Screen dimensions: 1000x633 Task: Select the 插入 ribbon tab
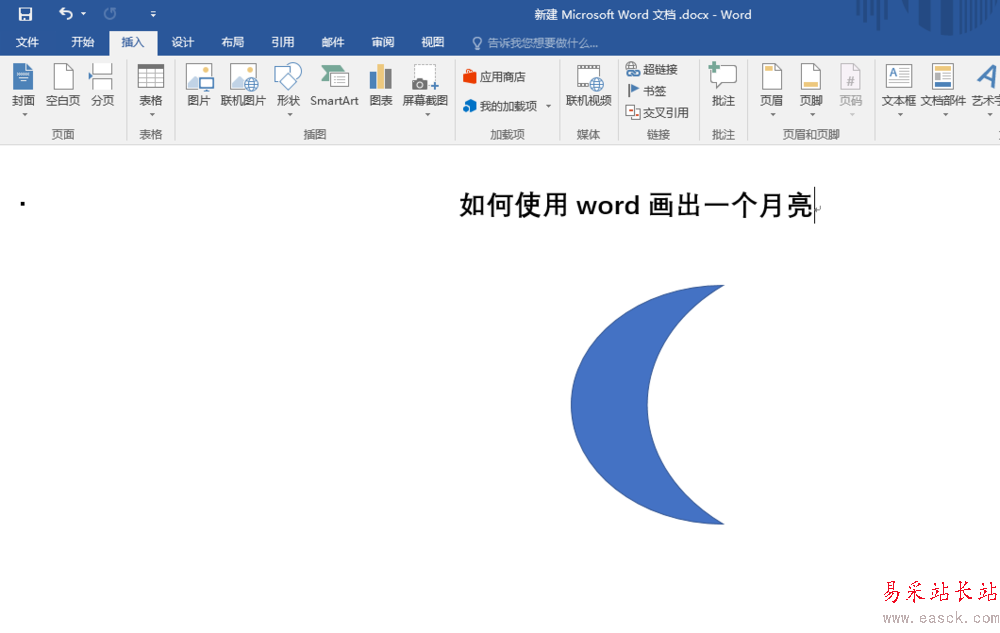[x=133, y=43]
